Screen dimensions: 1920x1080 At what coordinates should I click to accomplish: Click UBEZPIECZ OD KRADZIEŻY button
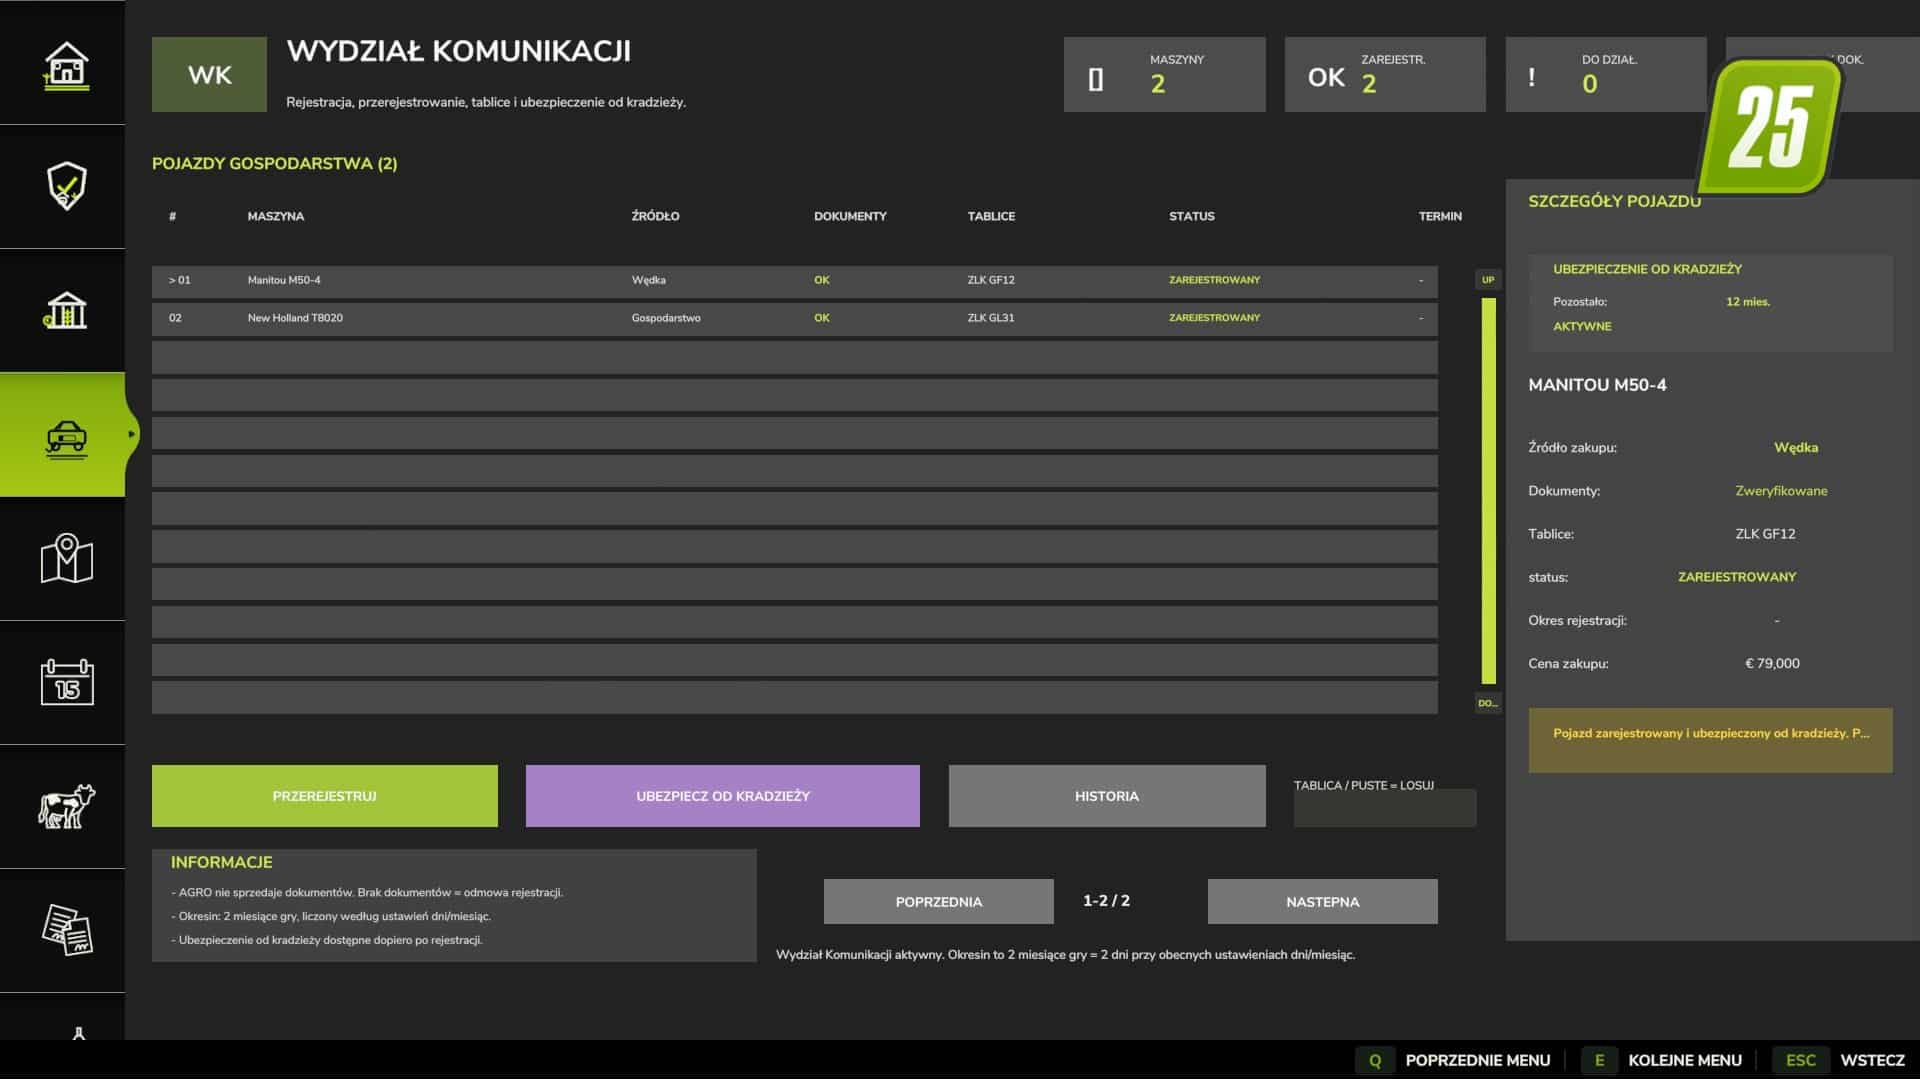[723, 796]
